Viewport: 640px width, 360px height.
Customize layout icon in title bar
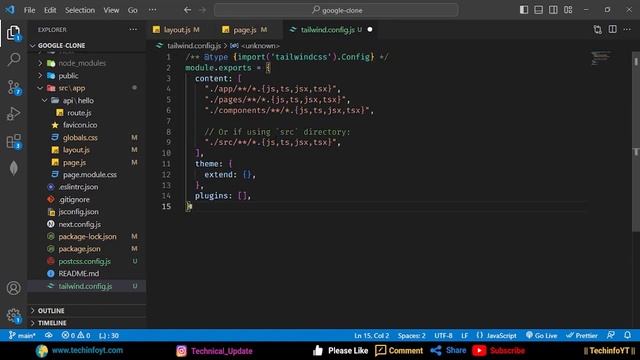point(568,10)
